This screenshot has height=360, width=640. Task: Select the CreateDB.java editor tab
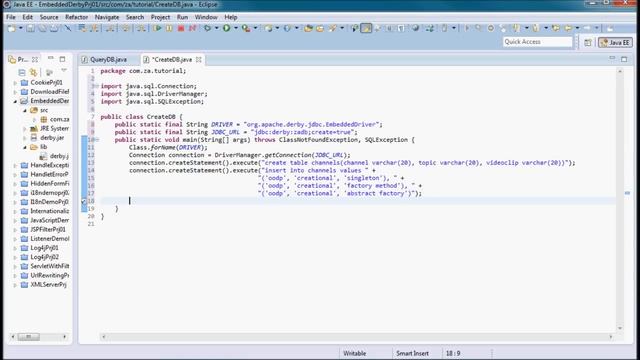172,60
